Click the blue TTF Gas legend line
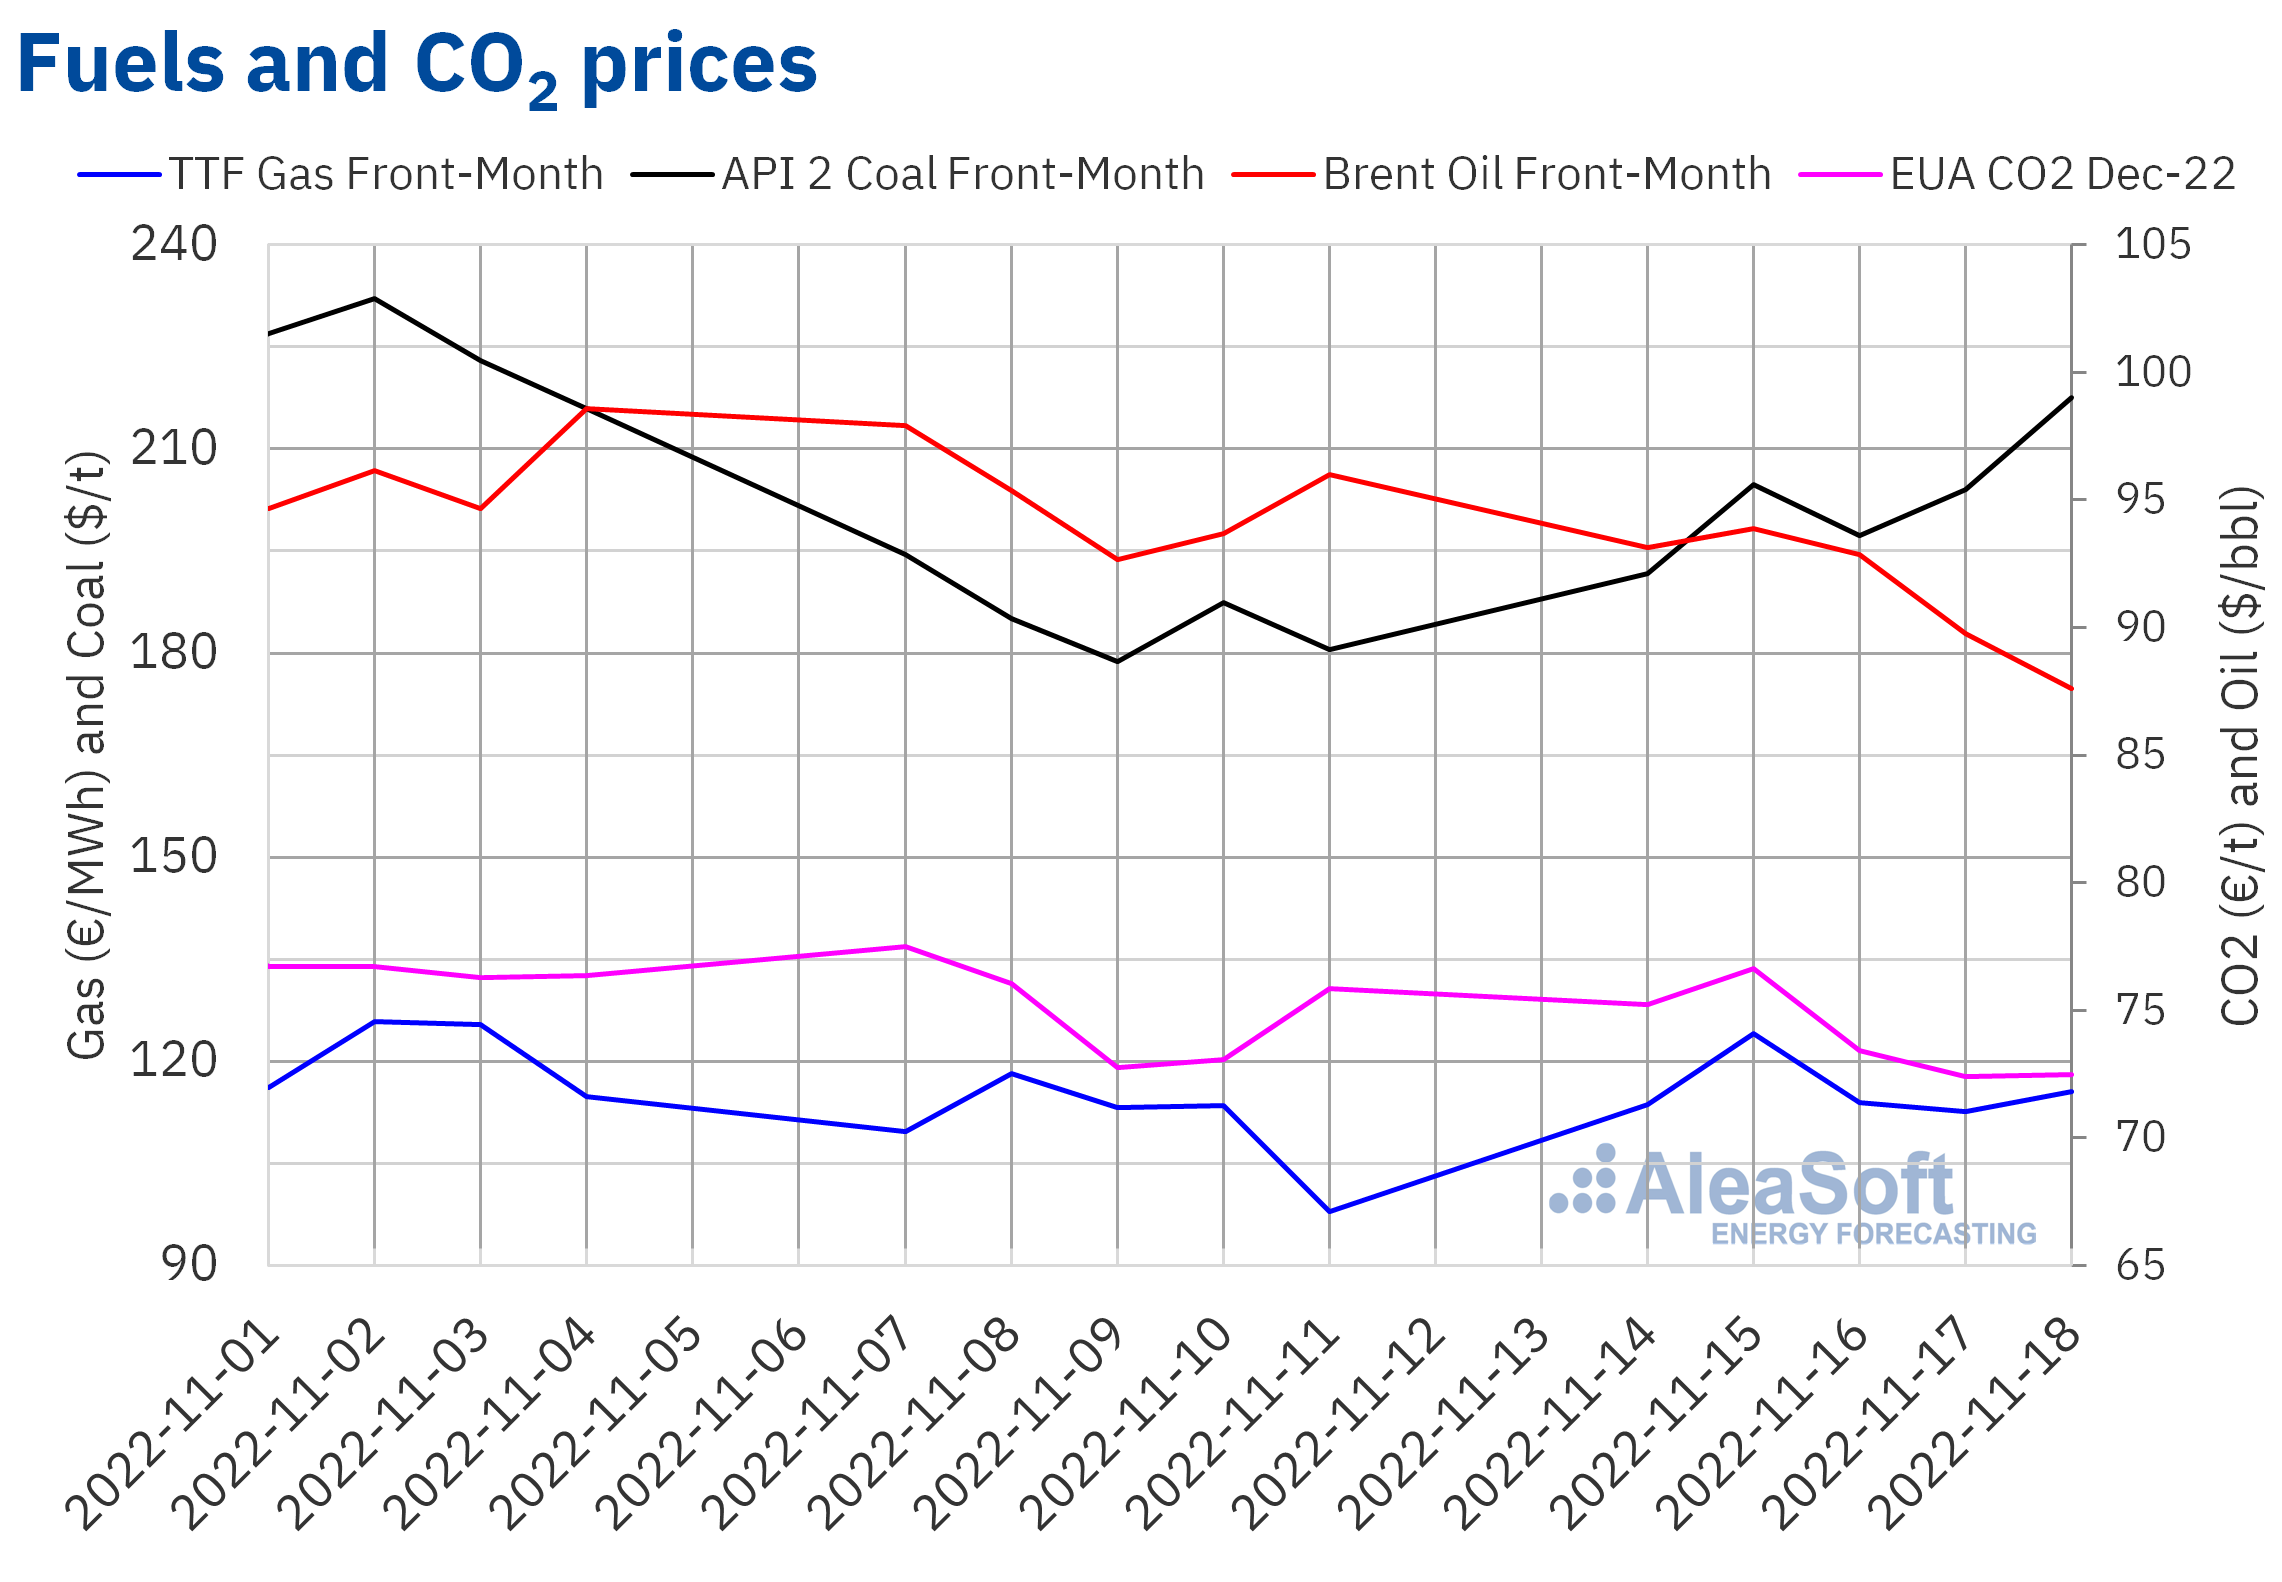 (119, 175)
